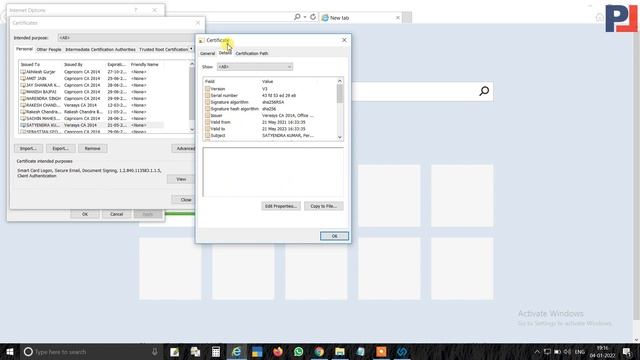The image size is (640, 360).
Task: Open the Details tab in Certificate dialog
Action: click(225, 53)
